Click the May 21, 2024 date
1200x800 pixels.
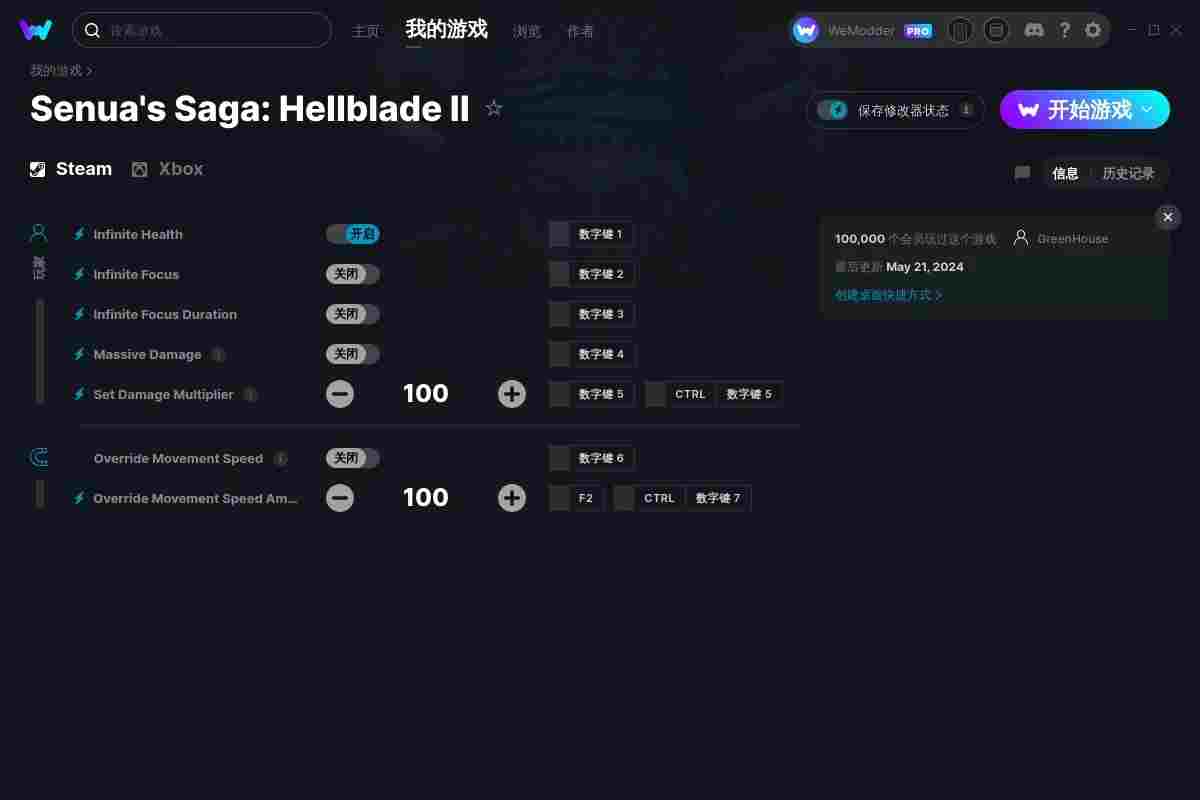pyautogui.click(x=925, y=267)
